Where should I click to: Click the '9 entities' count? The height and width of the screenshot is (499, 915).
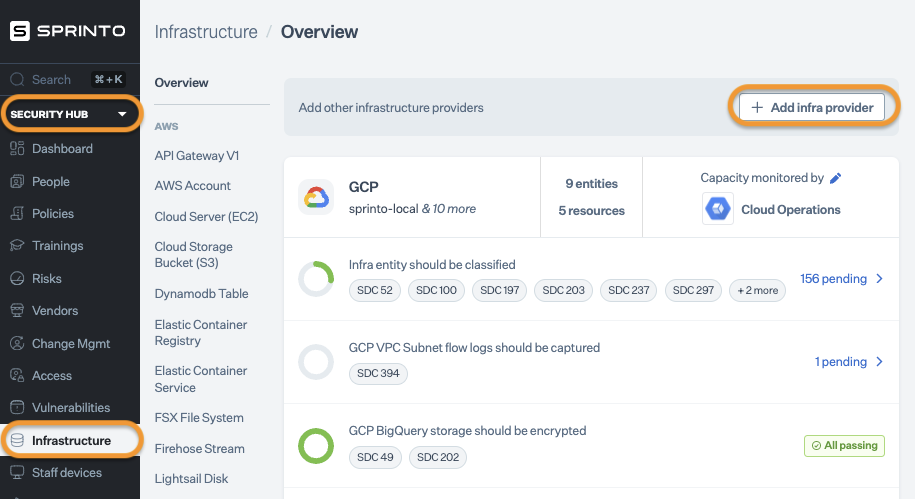[x=592, y=184]
